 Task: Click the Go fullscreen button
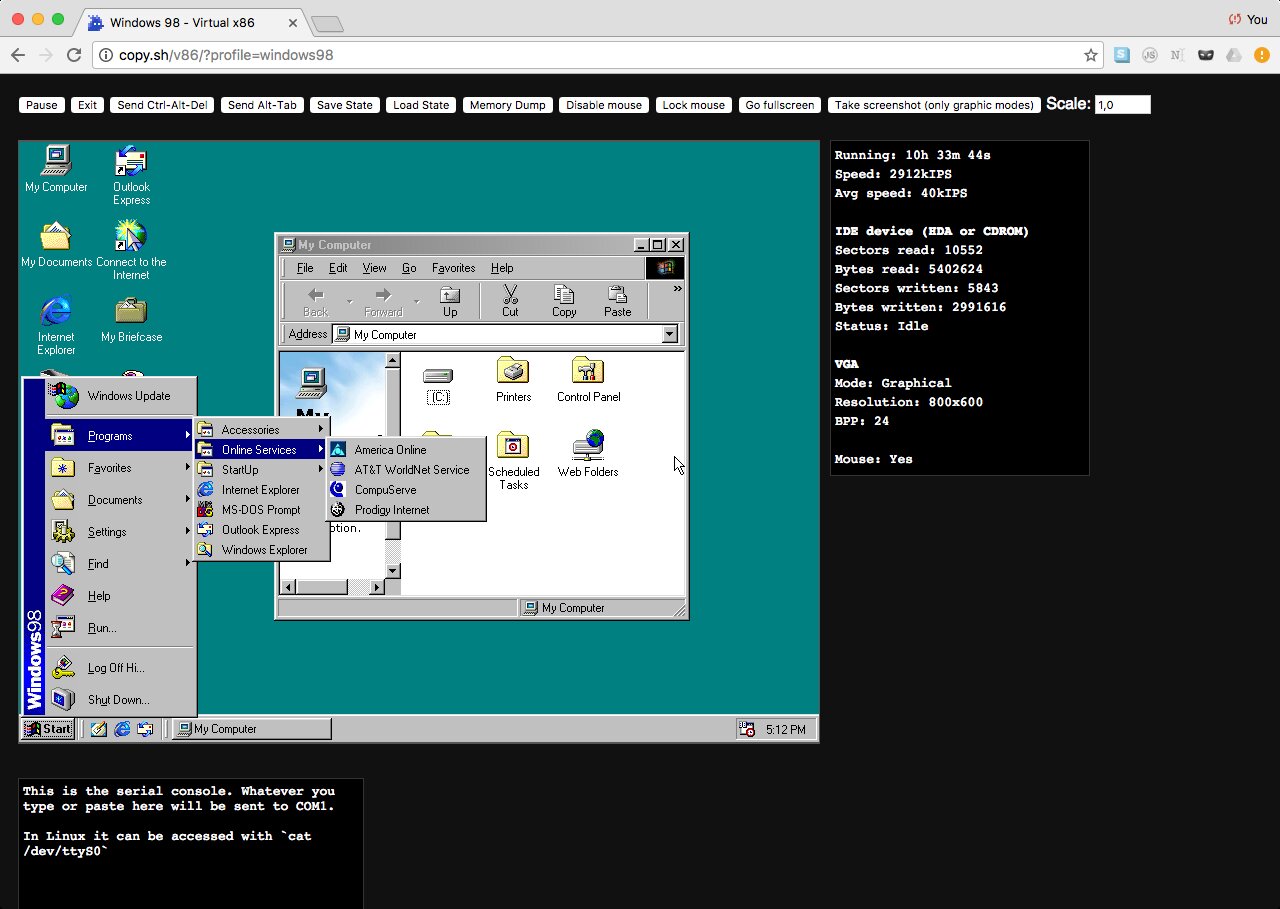click(781, 105)
